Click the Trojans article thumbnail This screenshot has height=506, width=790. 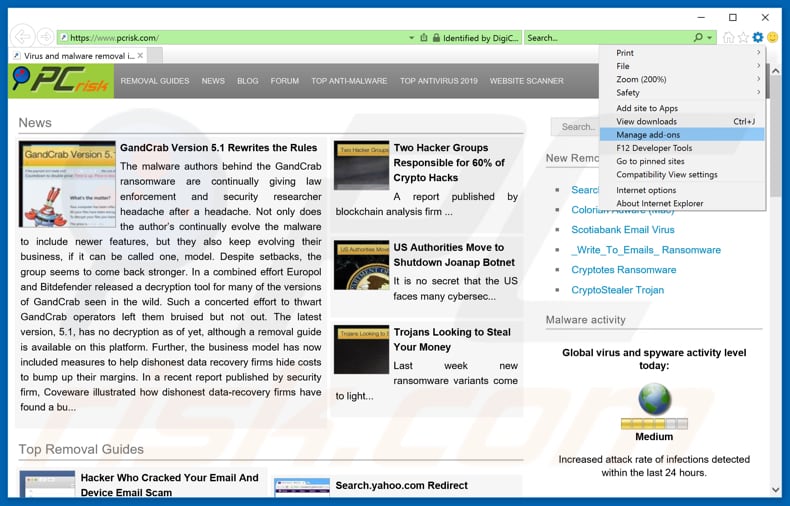tap(361, 350)
